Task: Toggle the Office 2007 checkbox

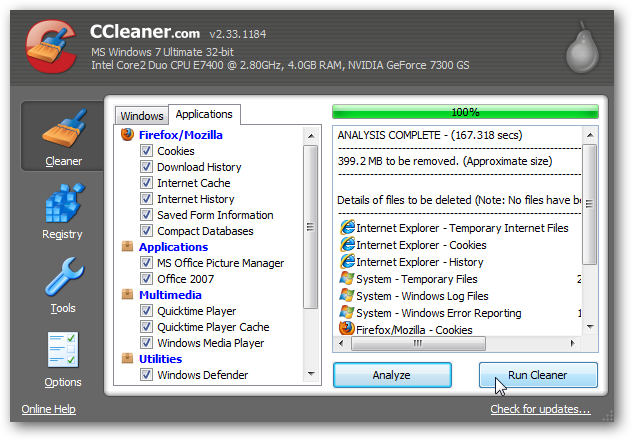Action: [x=146, y=278]
